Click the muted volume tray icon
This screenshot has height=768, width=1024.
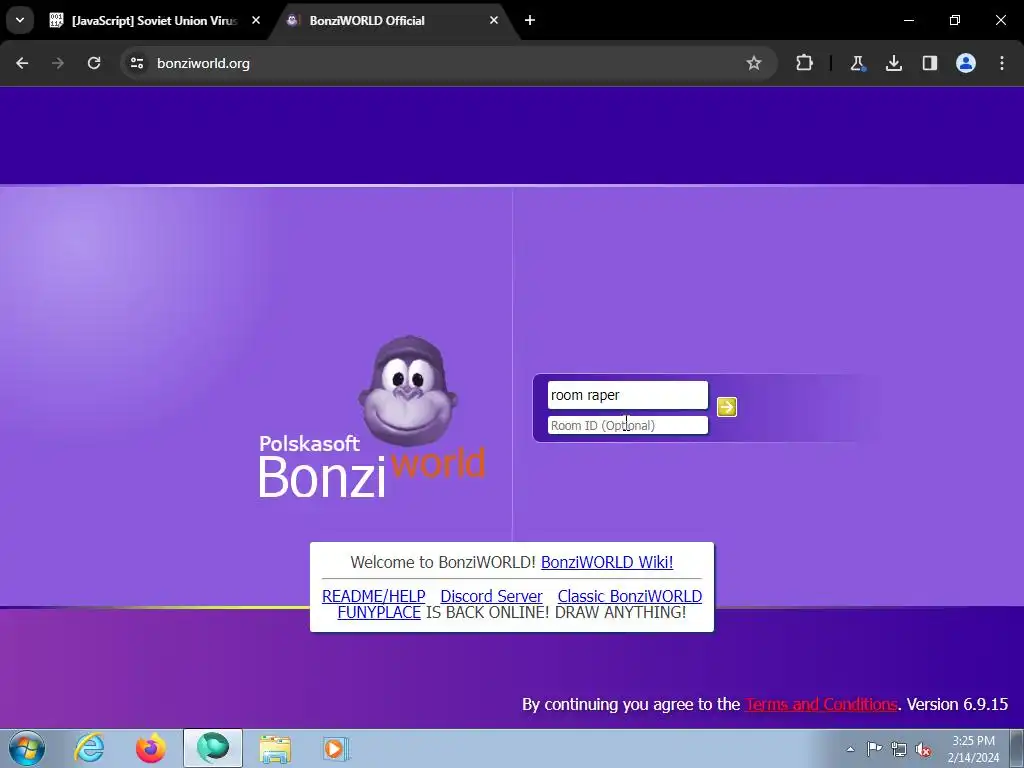(923, 749)
